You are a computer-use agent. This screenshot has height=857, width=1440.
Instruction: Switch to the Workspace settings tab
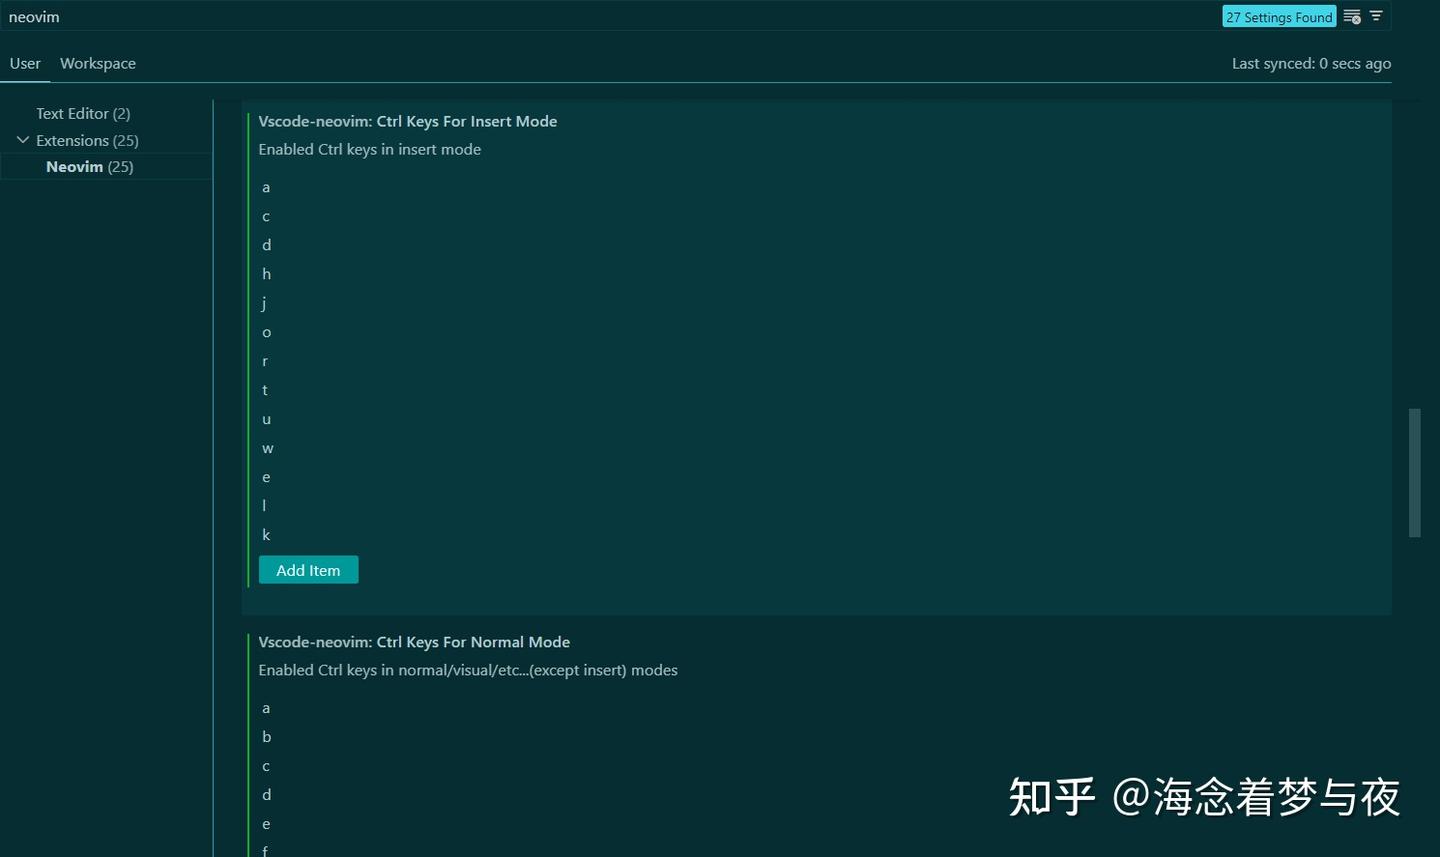97,63
